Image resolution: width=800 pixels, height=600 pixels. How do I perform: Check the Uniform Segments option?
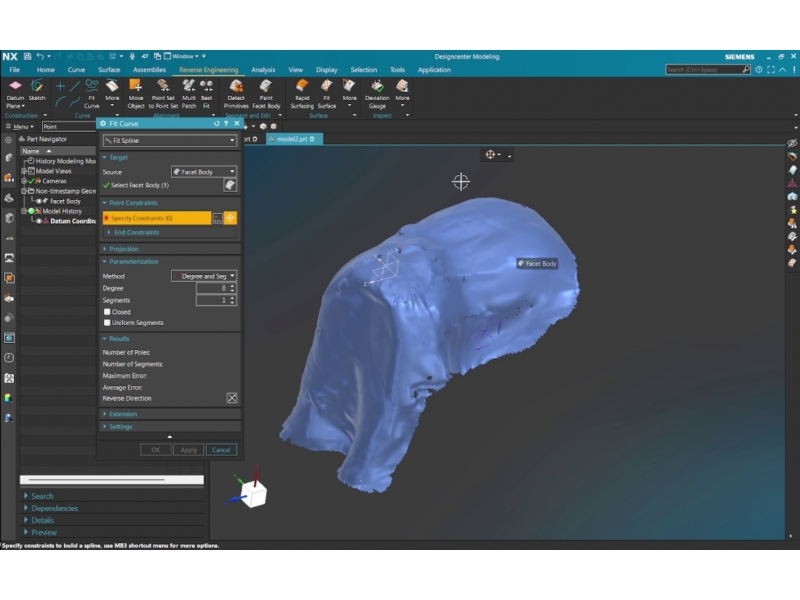(108, 323)
